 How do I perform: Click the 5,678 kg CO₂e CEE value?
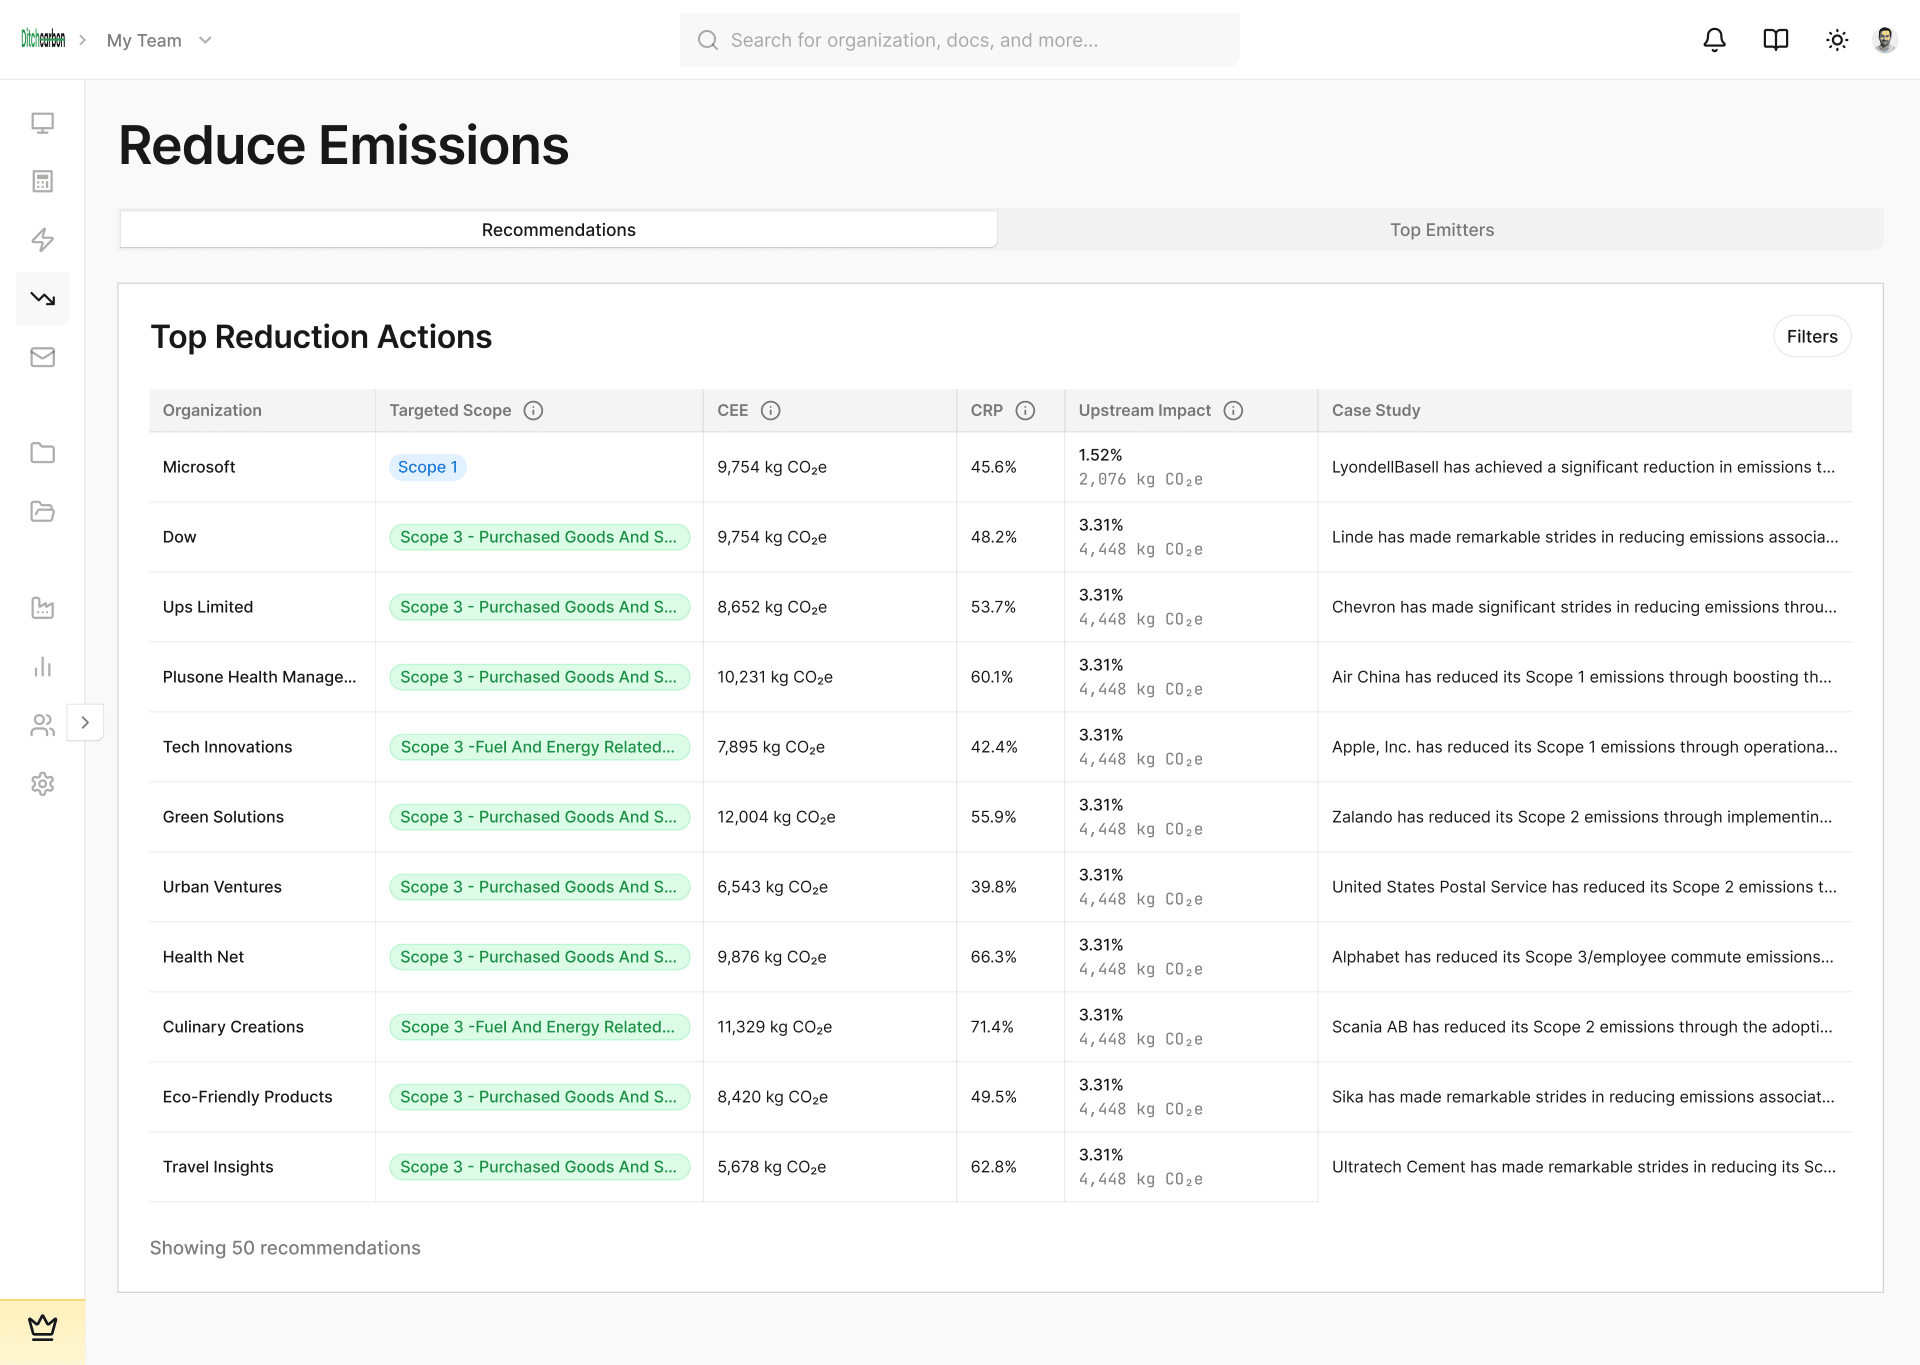[x=772, y=1167]
